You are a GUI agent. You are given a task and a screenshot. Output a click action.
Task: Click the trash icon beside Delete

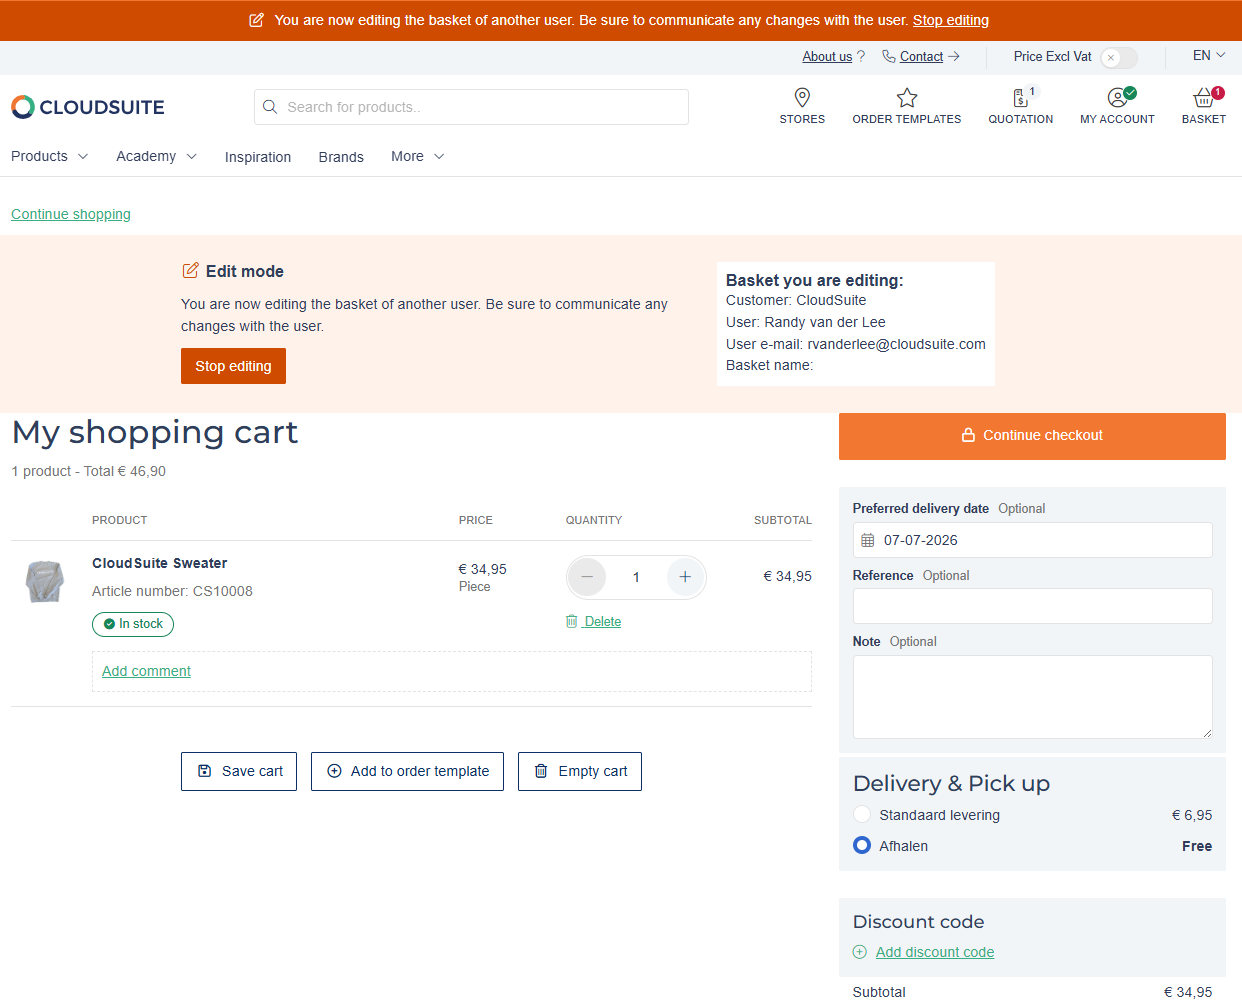tap(572, 621)
